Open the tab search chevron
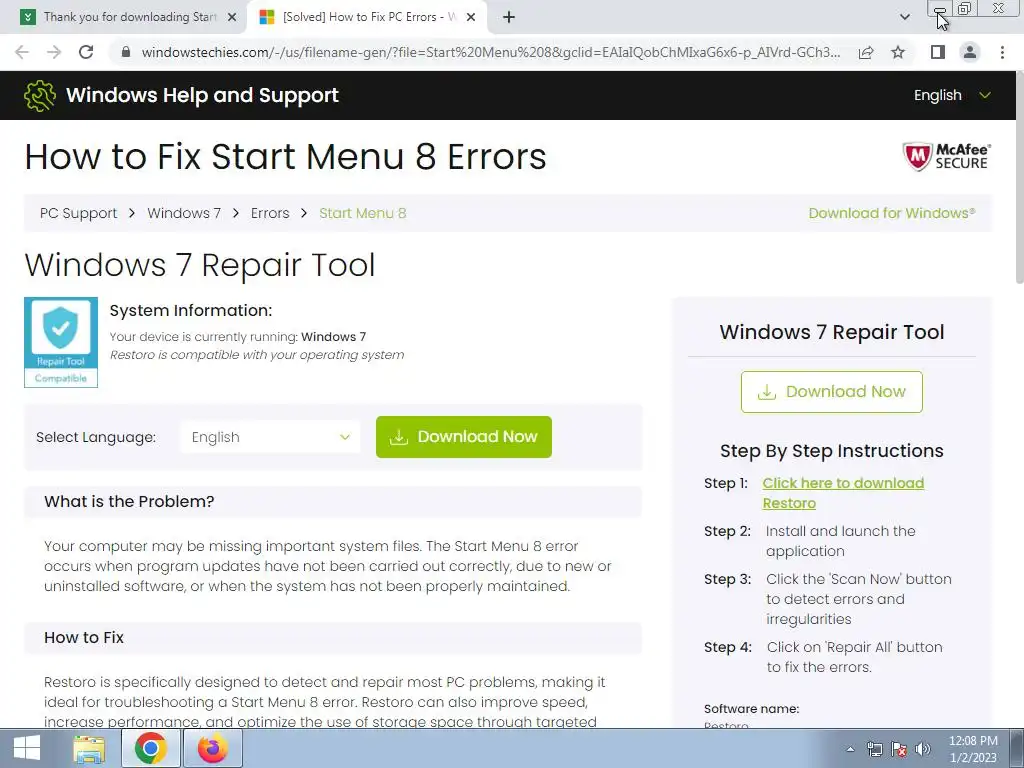This screenshot has width=1024, height=768. click(904, 17)
